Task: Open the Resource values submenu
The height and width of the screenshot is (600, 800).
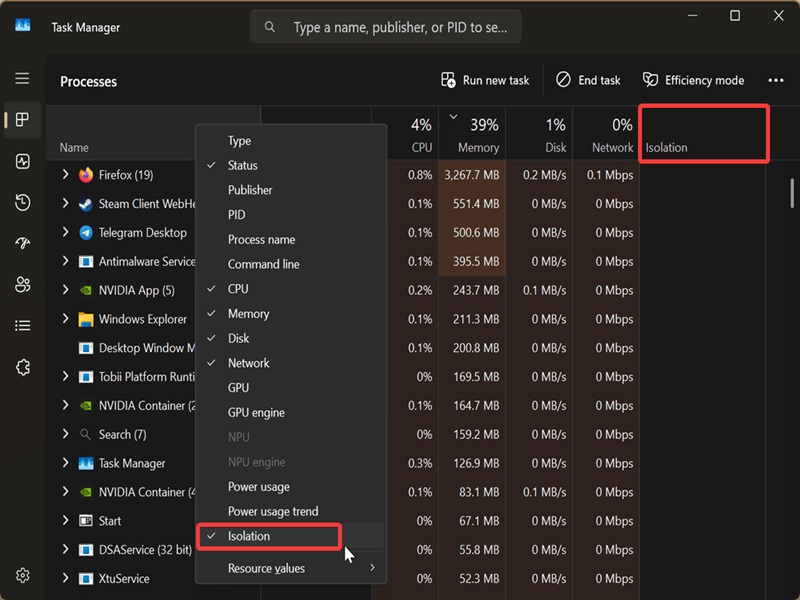Action: tap(291, 568)
